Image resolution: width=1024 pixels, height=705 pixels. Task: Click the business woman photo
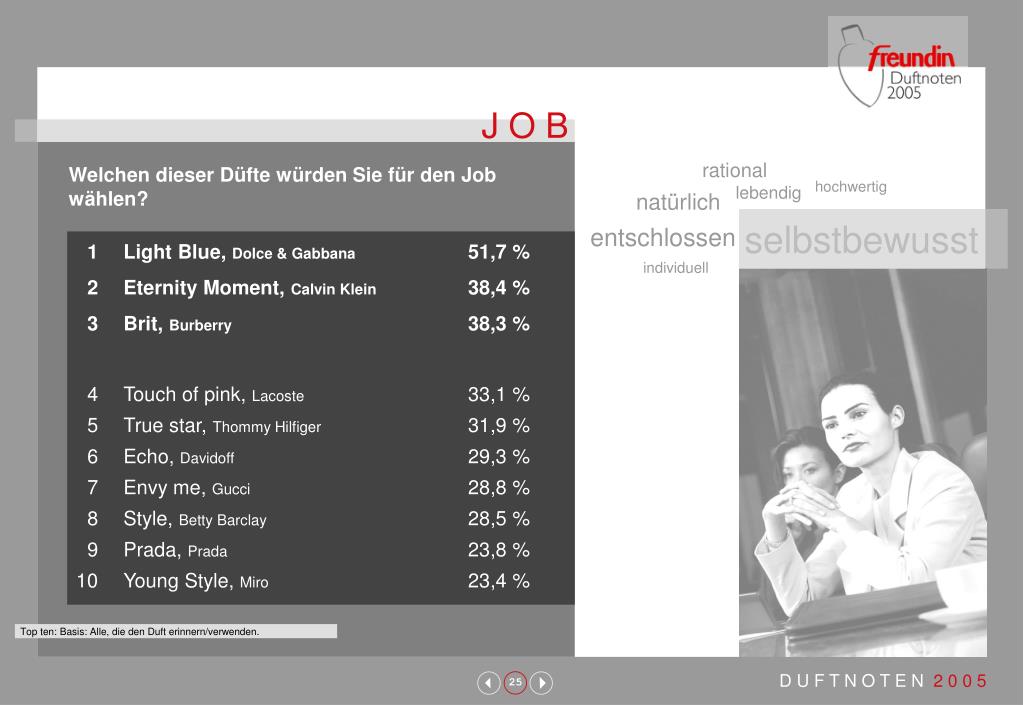(863, 462)
